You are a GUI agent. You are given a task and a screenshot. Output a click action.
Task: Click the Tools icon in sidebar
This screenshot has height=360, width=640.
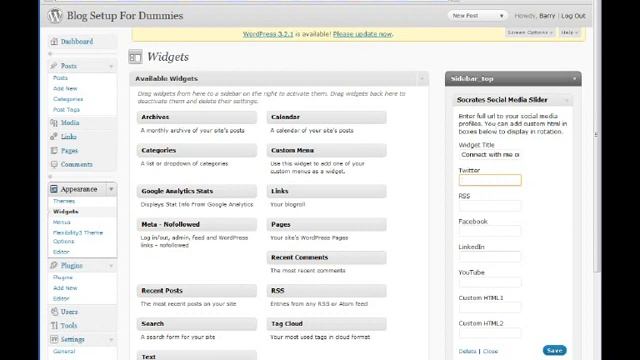(x=54, y=326)
